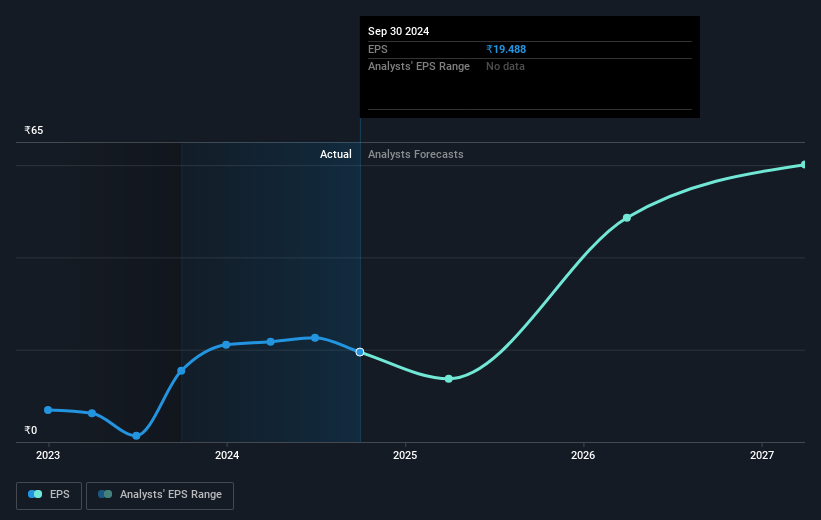The height and width of the screenshot is (520, 821).
Task: Click the 'Analysts Forecasts' section label
Action: coord(416,154)
